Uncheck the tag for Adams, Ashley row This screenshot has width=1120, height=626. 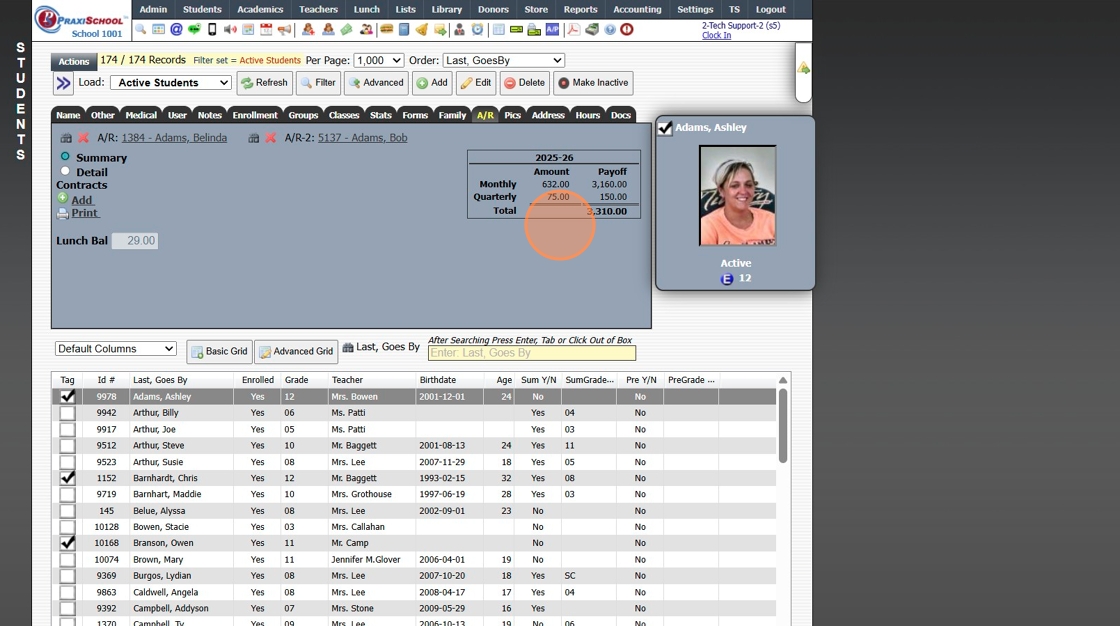tap(67, 397)
